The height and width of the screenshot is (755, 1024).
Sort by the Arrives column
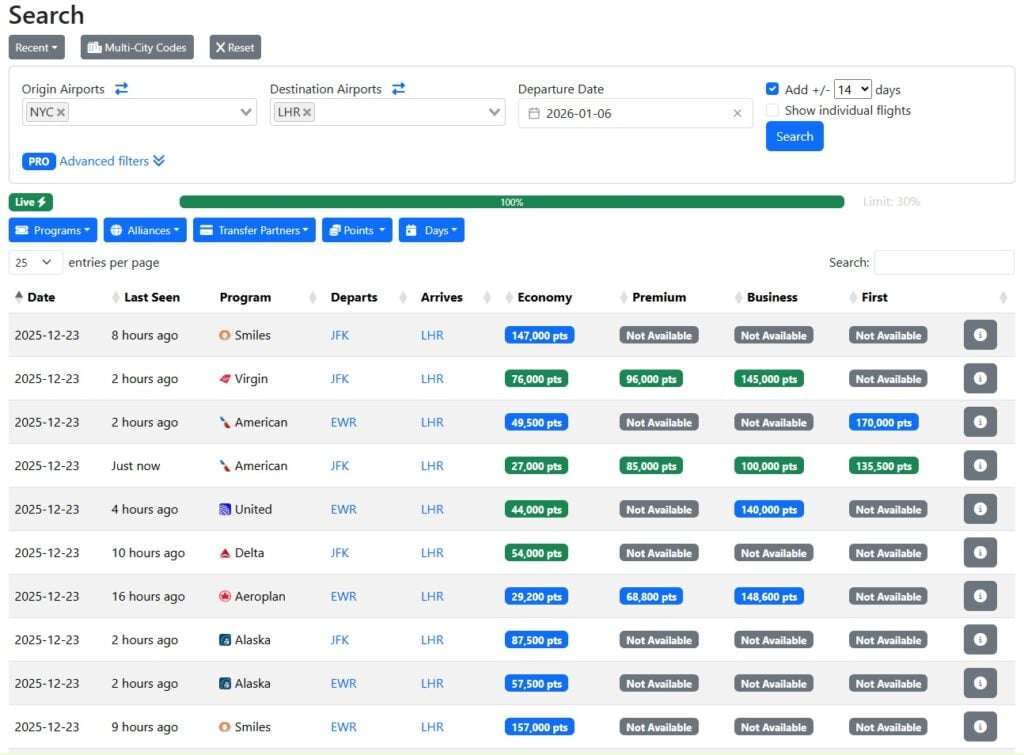click(441, 297)
